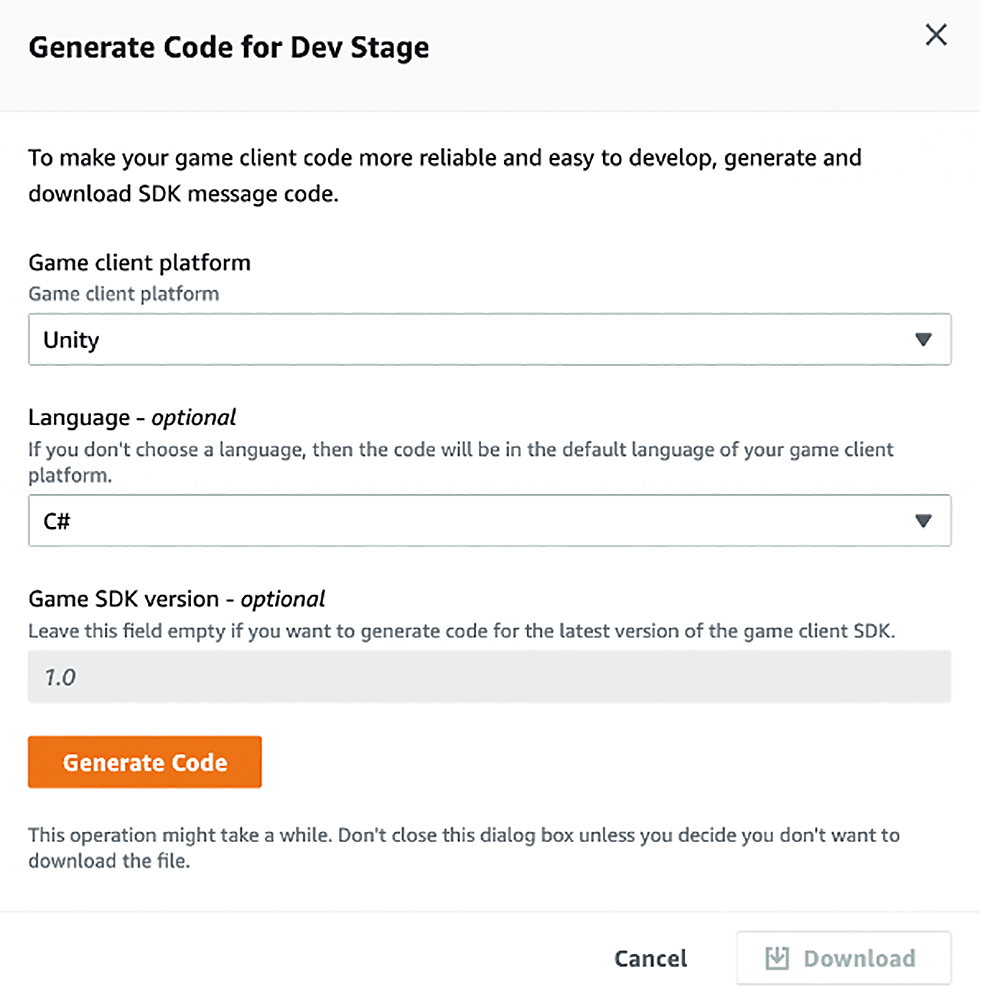Click the download arrow icon on Download button
Image resolution: width=985 pixels, height=1000 pixels.
pos(778,957)
